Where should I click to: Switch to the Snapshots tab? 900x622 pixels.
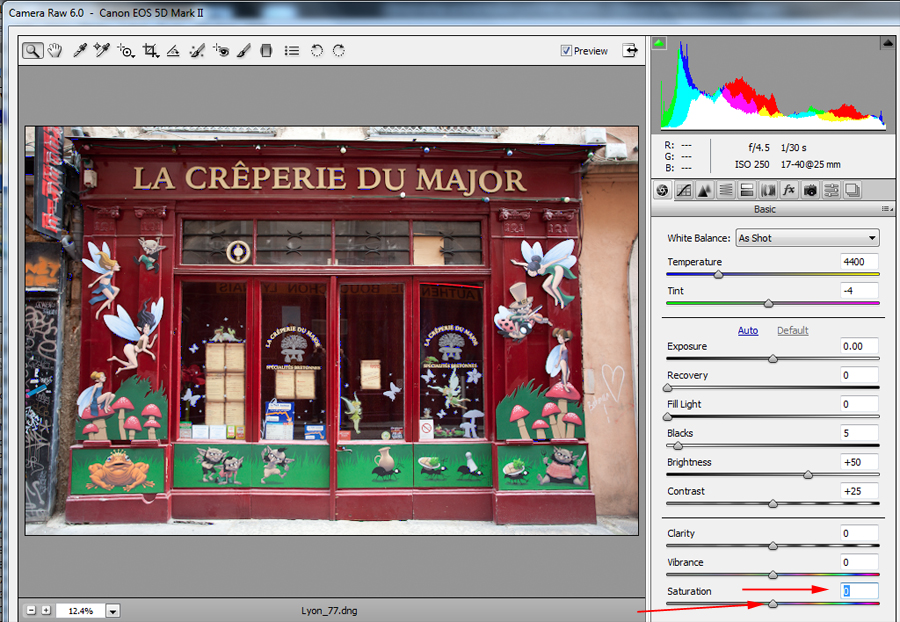(853, 190)
